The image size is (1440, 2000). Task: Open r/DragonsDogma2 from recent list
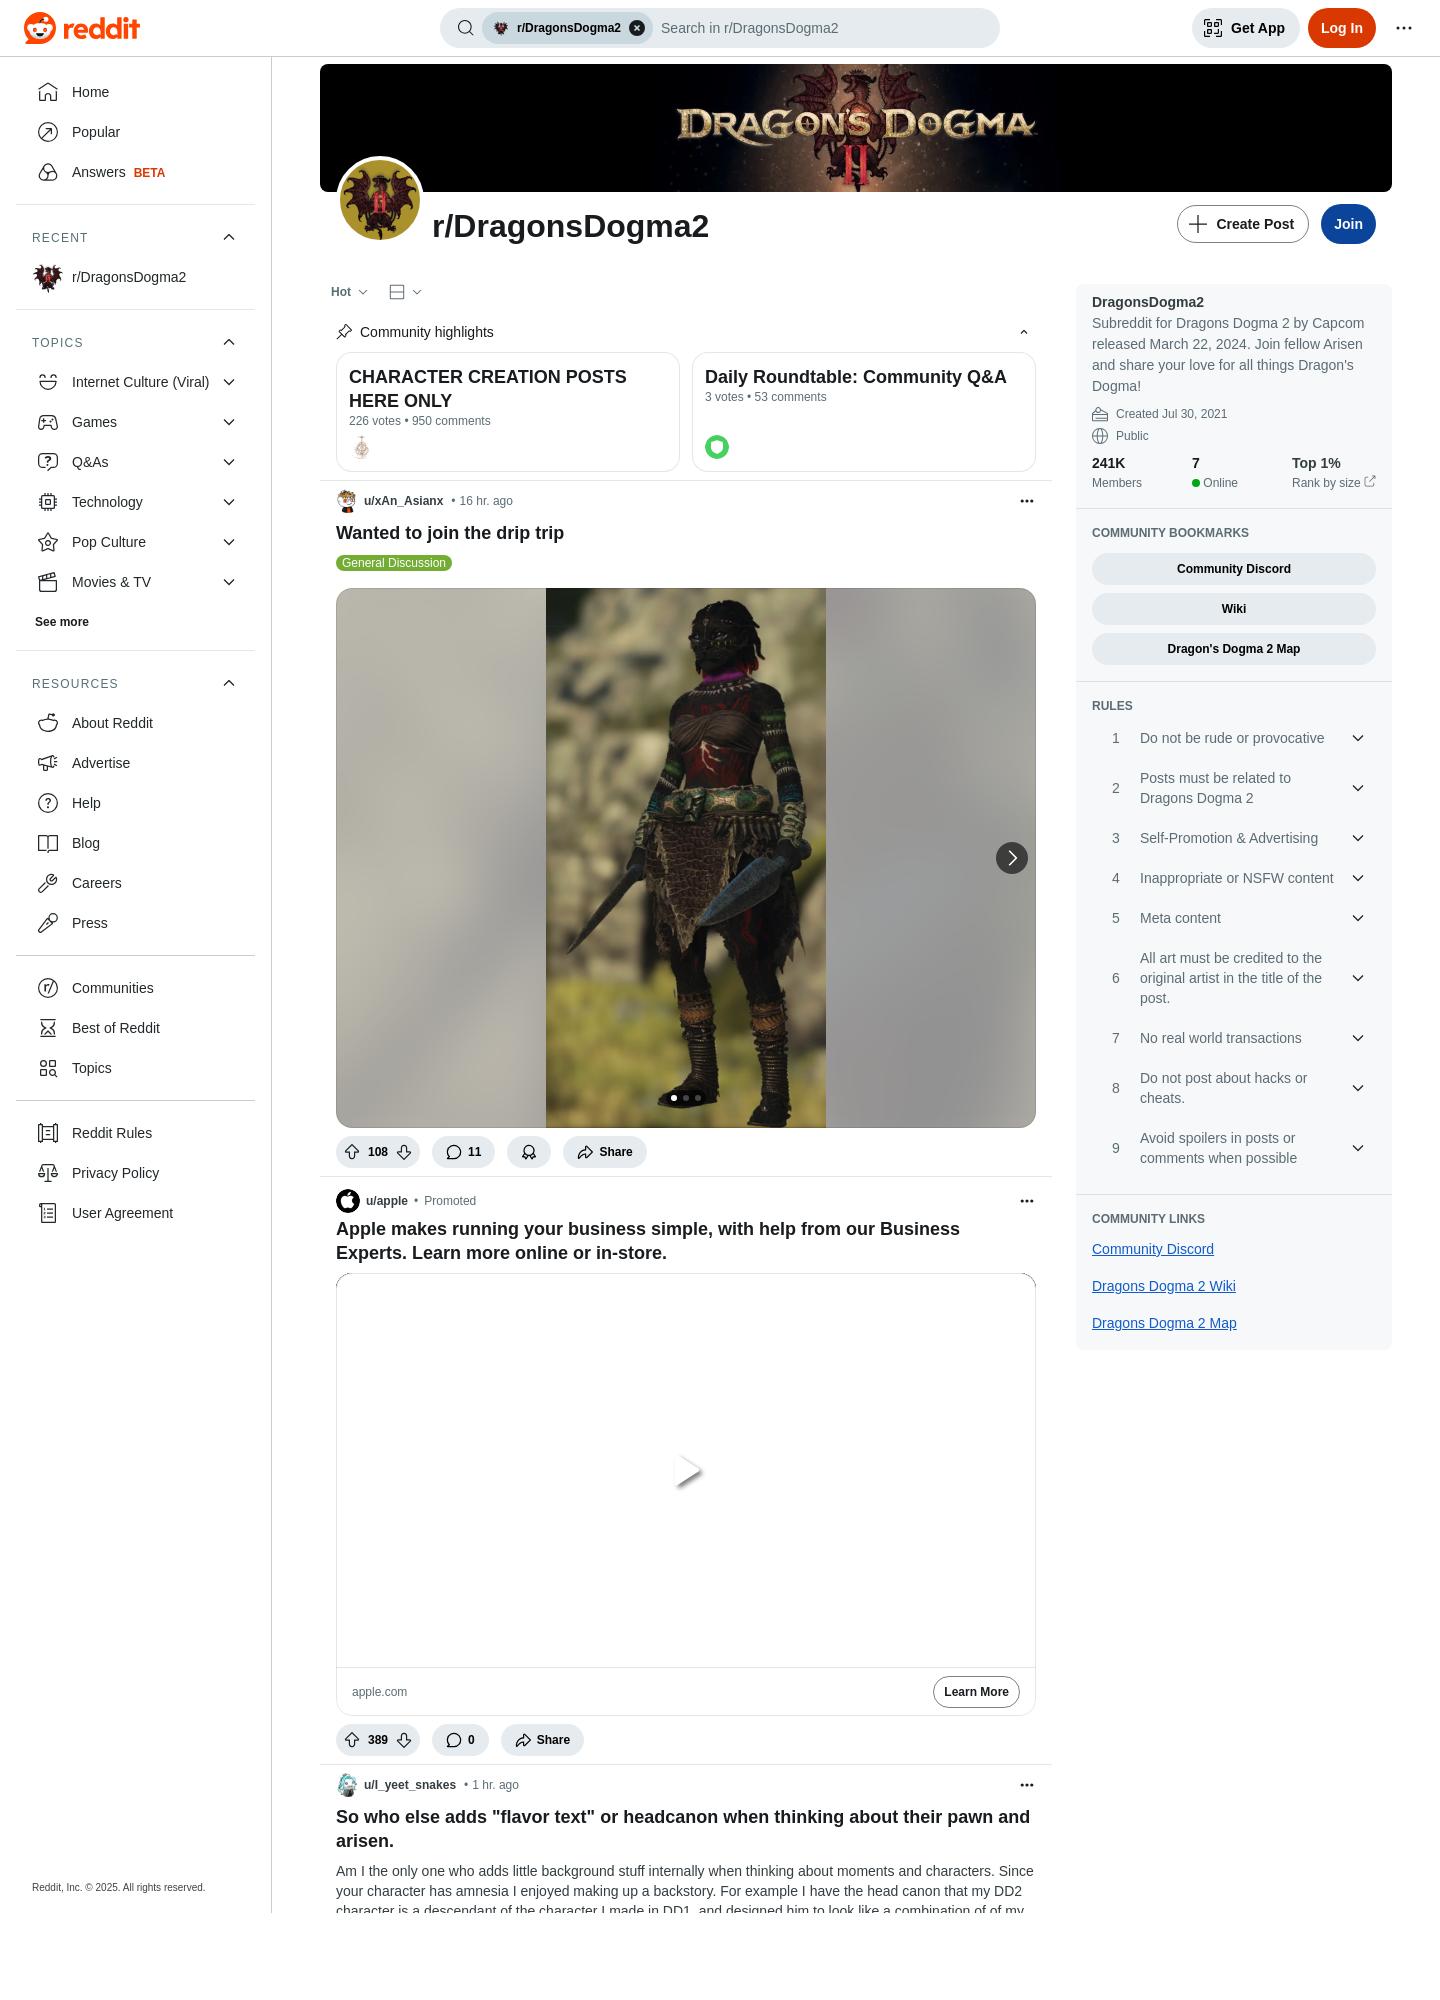[x=136, y=277]
